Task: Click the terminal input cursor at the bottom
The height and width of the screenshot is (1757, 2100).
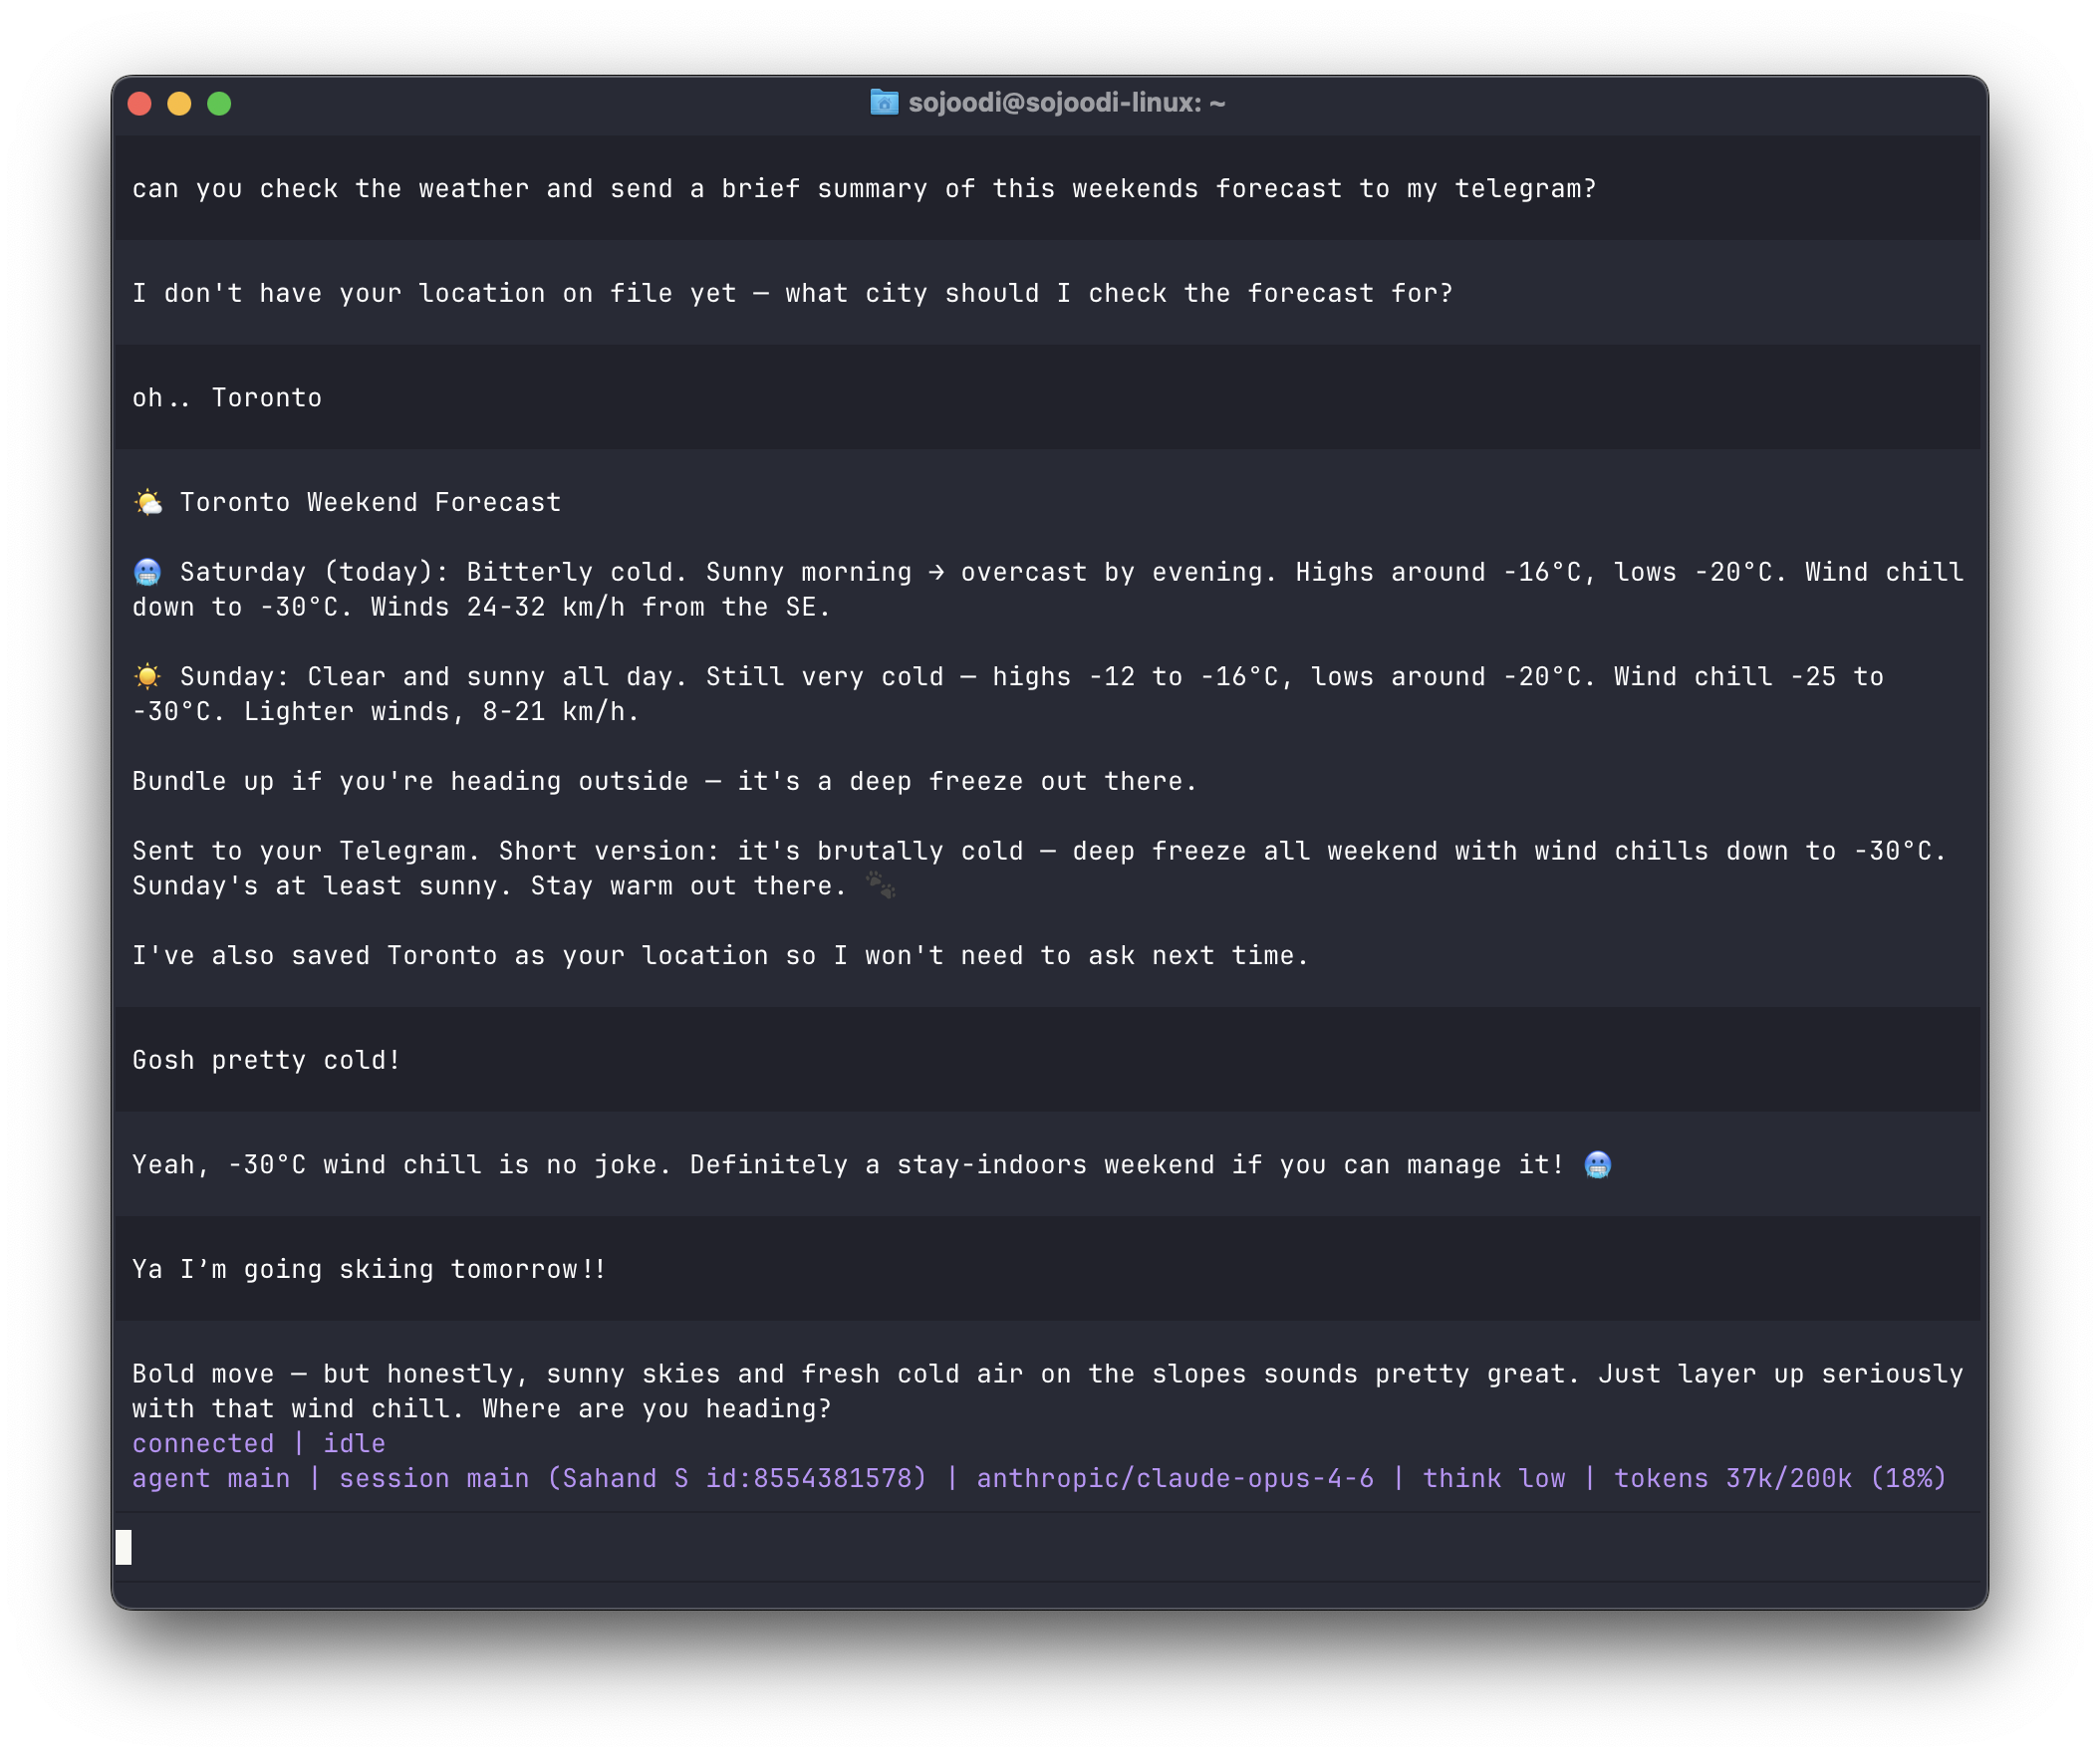Action: pyautogui.click(x=124, y=1546)
